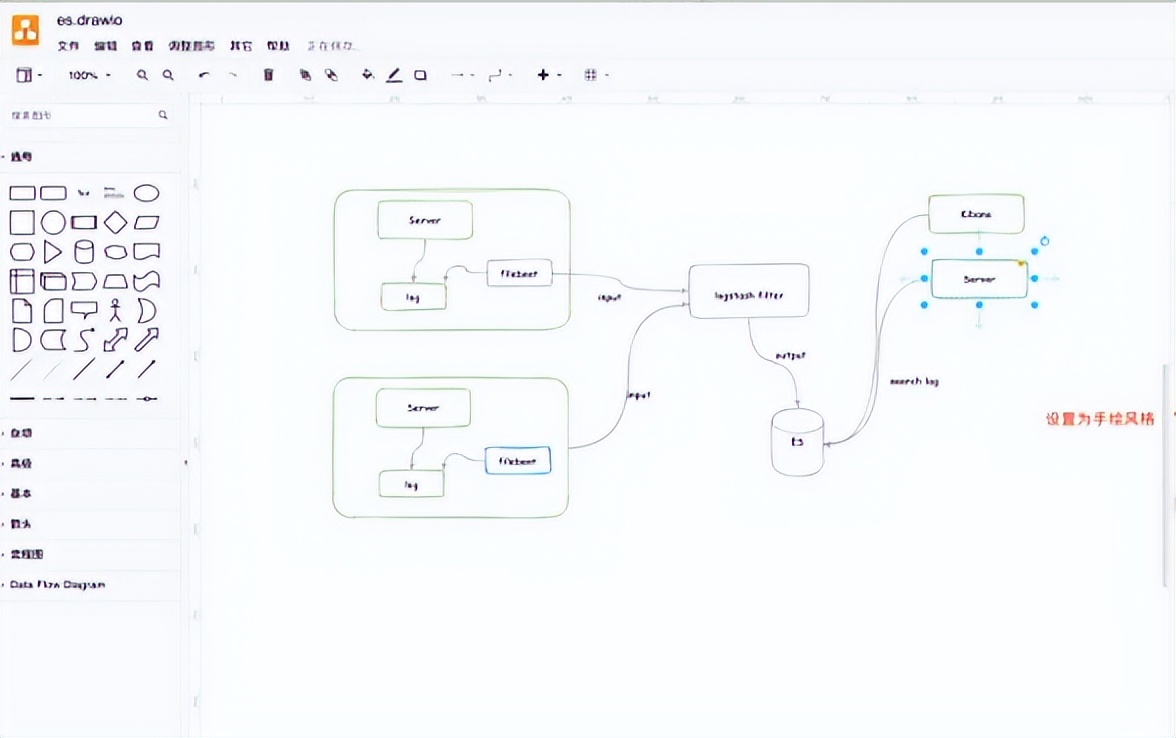Viewport: 1176px width, 738px height.
Task: Expand the Data Flow Diagram shape section
Action: pos(57,584)
